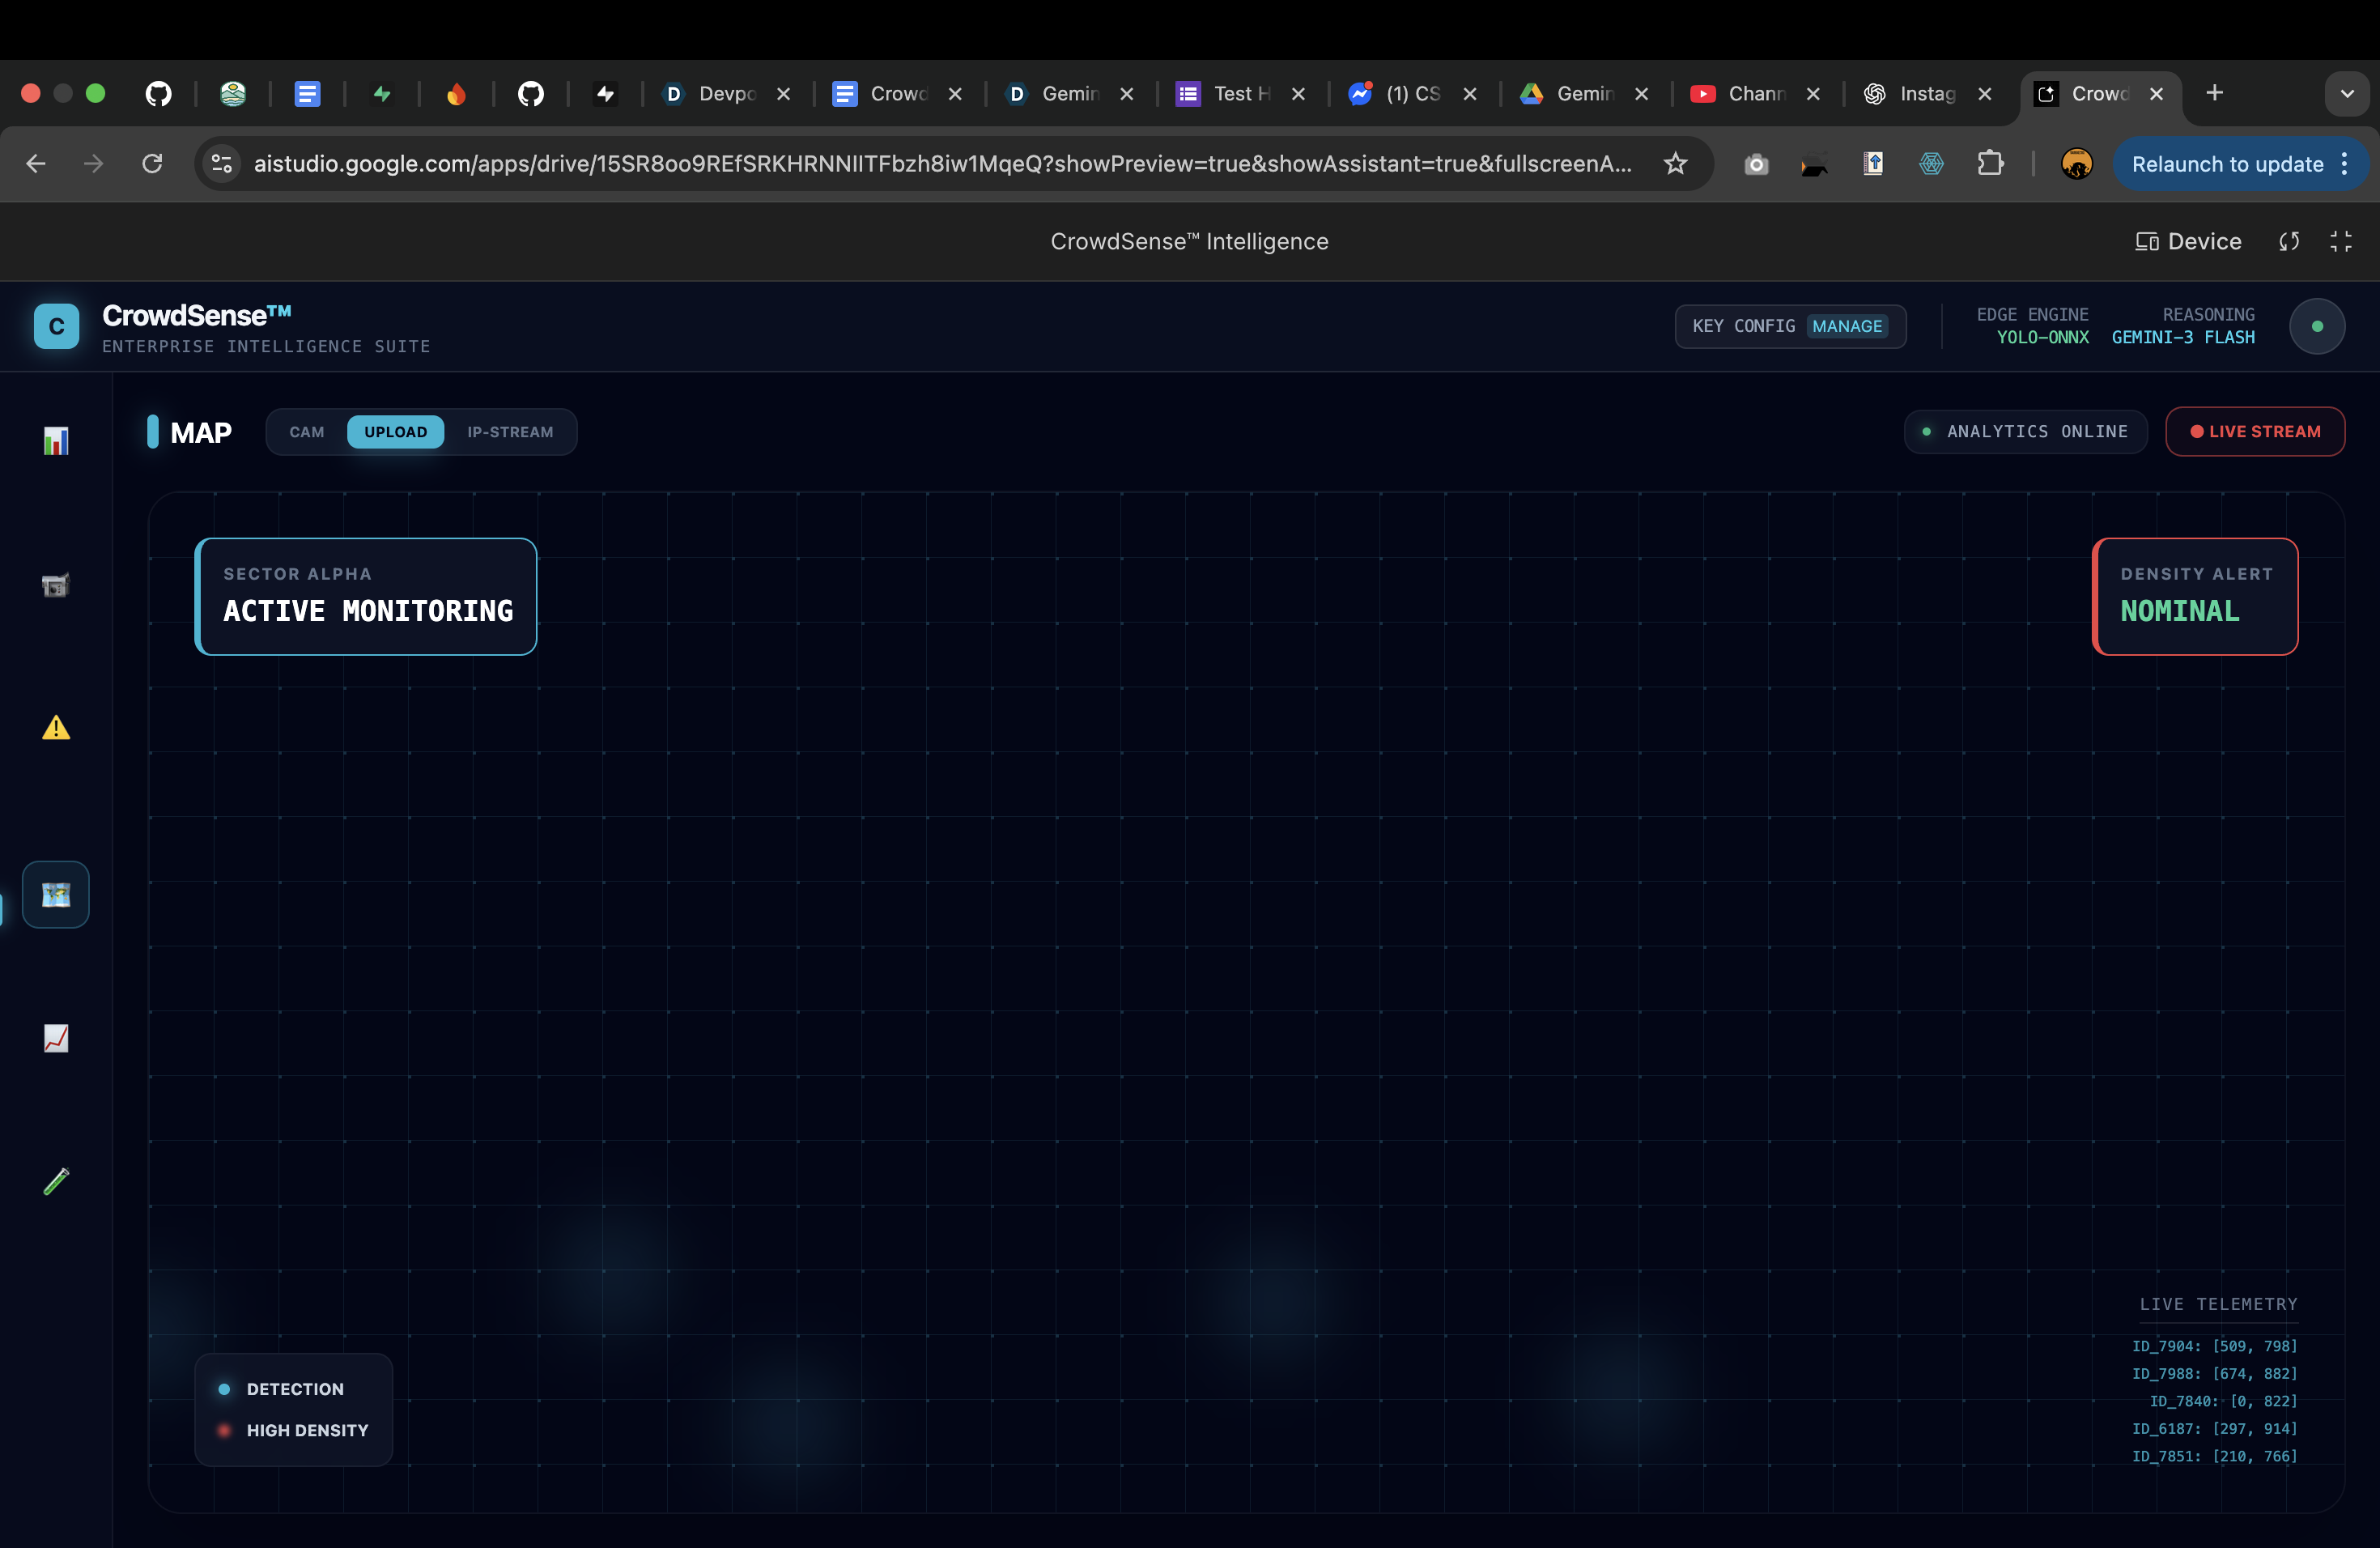This screenshot has height=1548, width=2380.
Task: Open the camera feed sidebar icon
Action: (56, 585)
